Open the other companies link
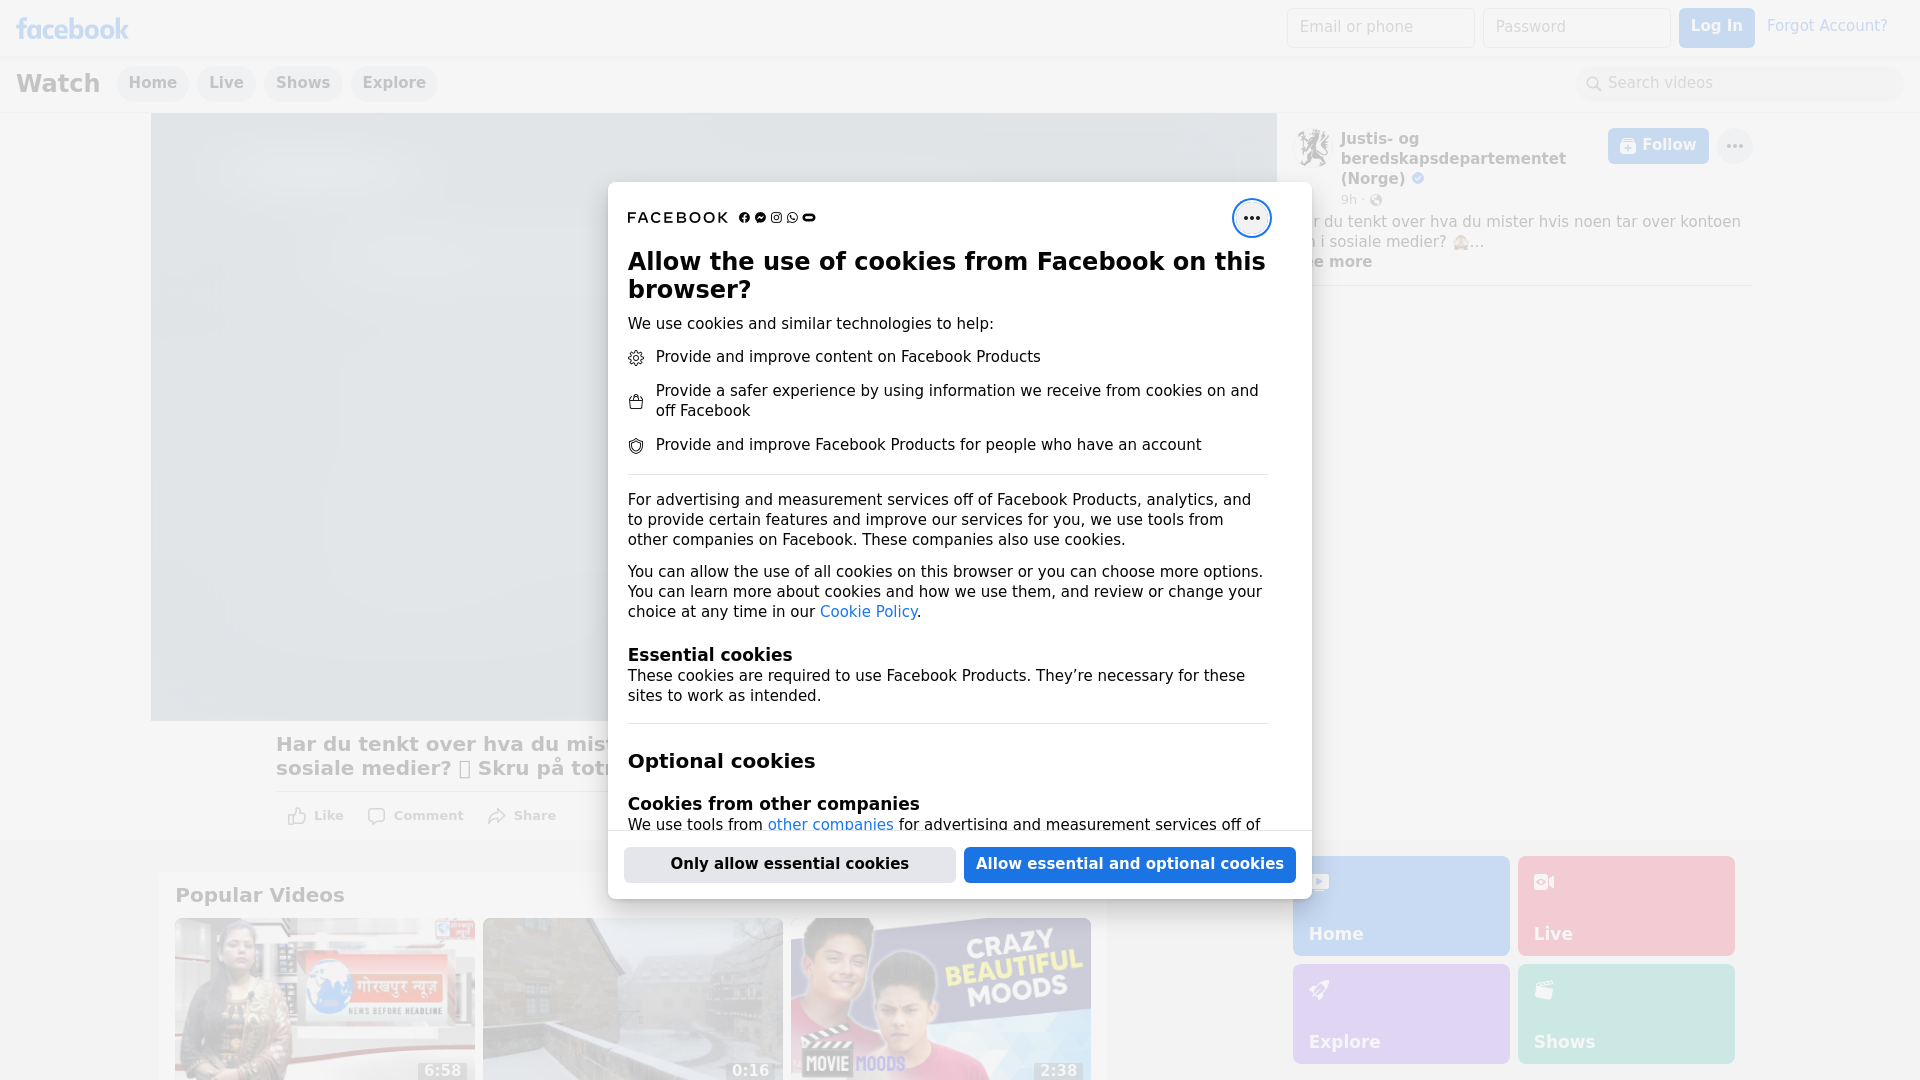Viewport: 1920px width, 1080px height. 830,825
